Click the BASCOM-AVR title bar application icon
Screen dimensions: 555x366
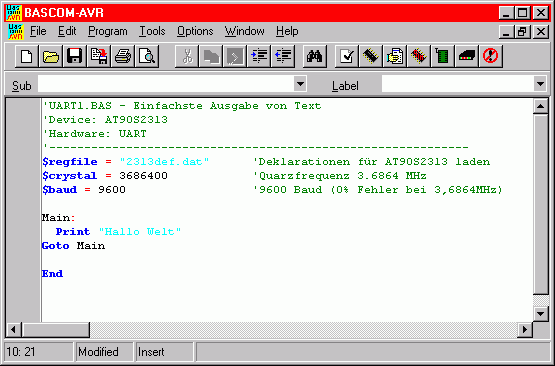[x=14, y=13]
